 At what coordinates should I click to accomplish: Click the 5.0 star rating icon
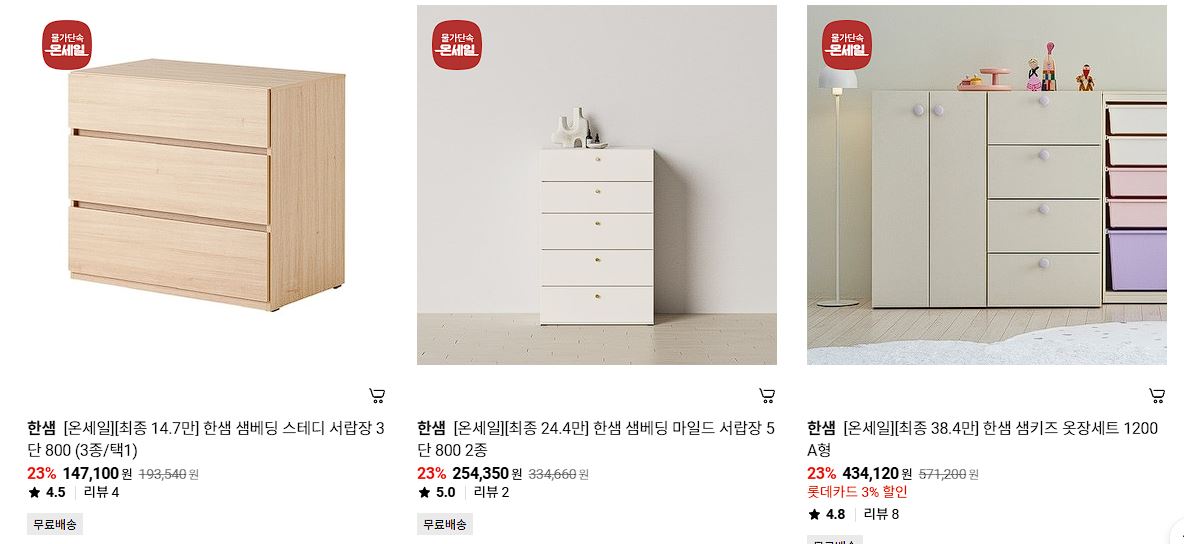[424, 493]
